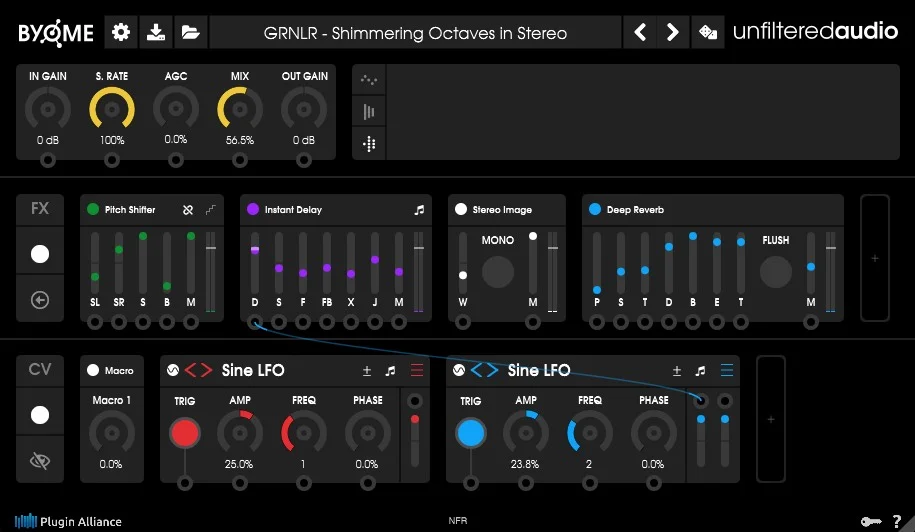915x532 pixels.
Task: Select next waveform on blue Sine LFO
Action: tap(493, 370)
